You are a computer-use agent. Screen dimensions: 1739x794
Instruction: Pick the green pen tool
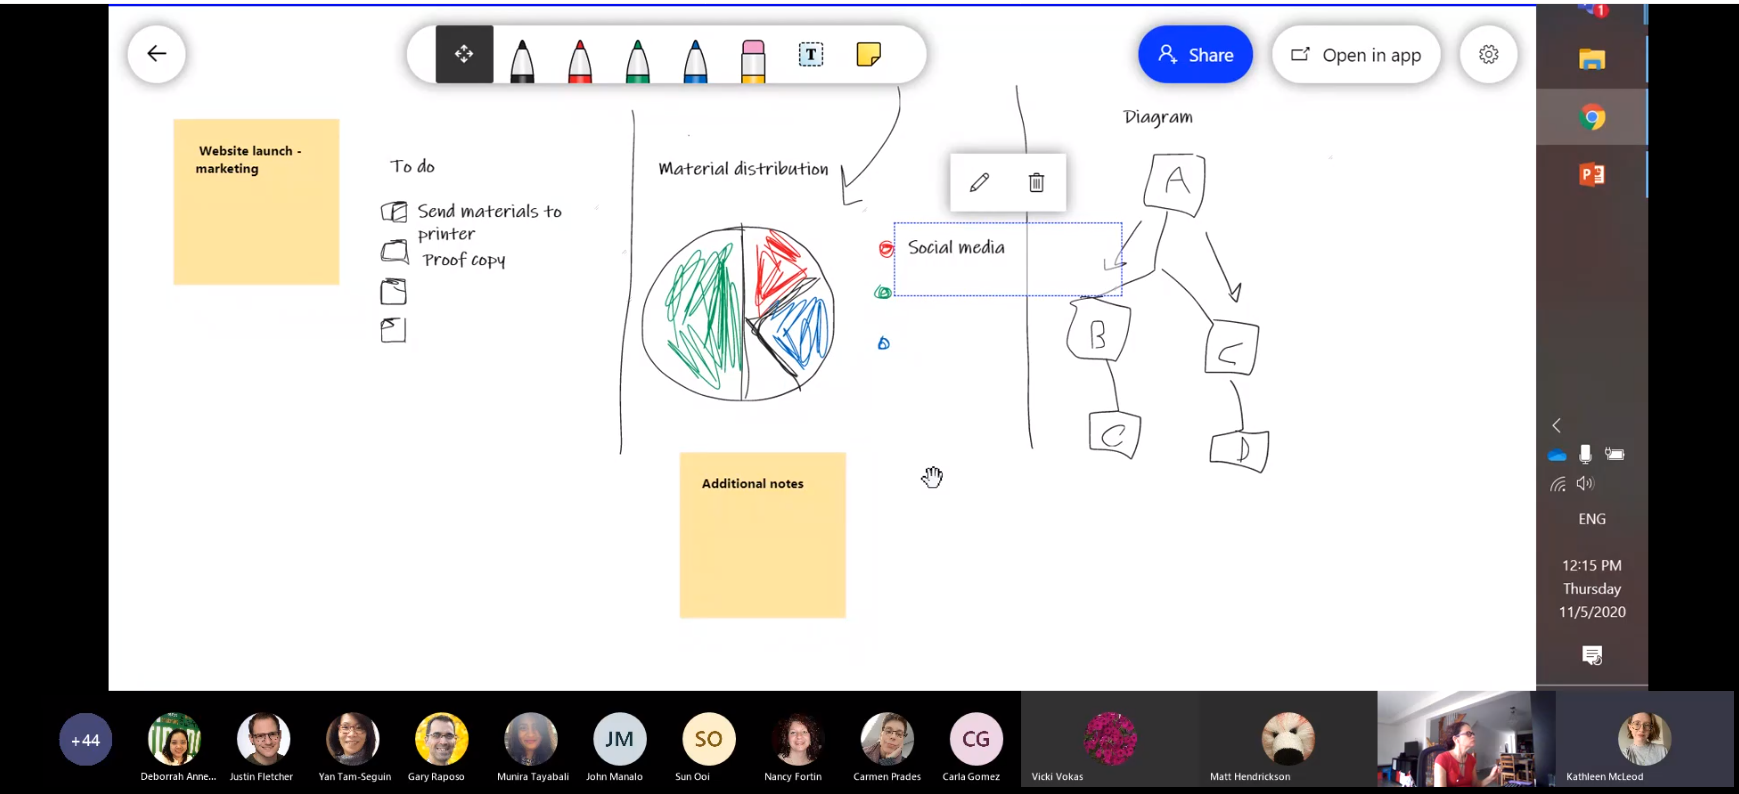click(x=638, y=60)
